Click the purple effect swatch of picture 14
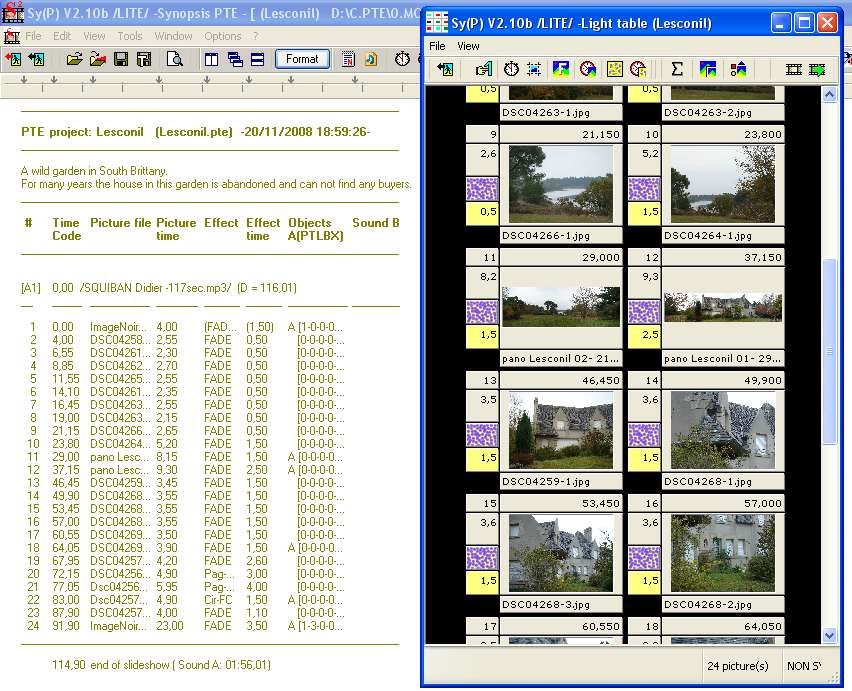852x691 pixels. point(644,435)
